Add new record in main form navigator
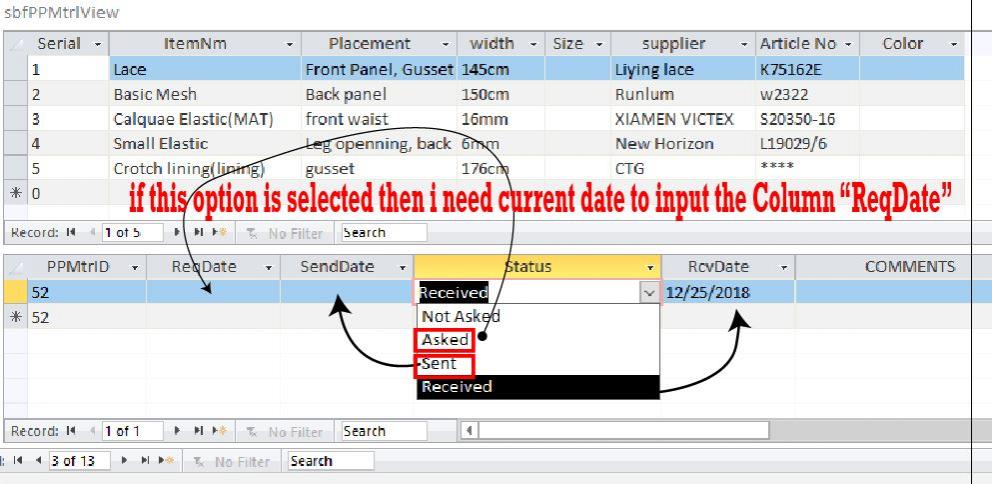This screenshot has height=484, width=992. tap(166, 461)
